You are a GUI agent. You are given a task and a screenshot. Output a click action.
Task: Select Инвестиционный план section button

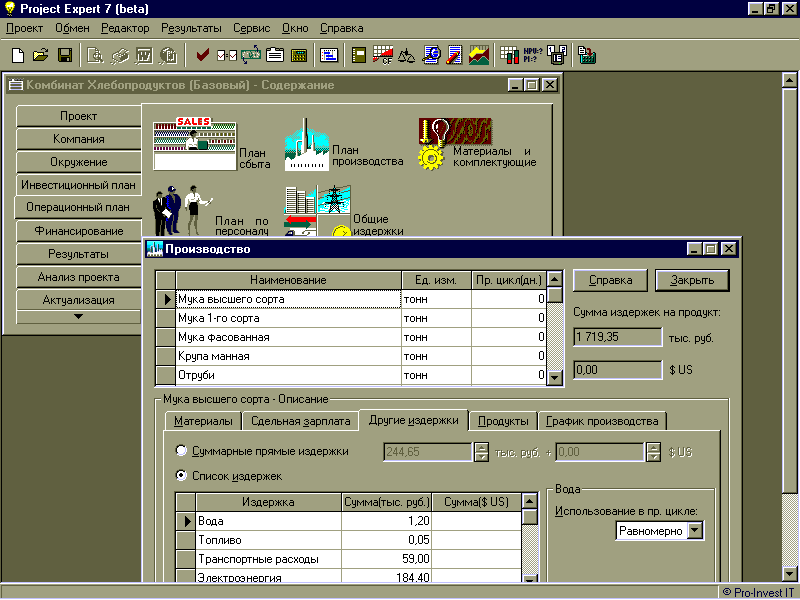pos(79,185)
